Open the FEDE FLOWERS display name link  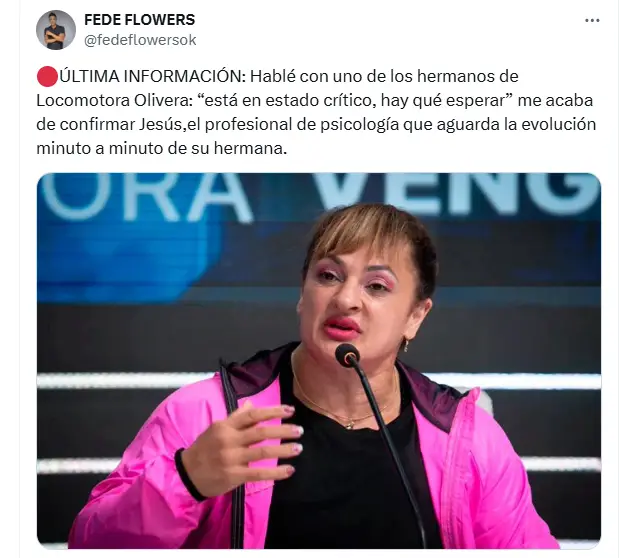(x=139, y=20)
